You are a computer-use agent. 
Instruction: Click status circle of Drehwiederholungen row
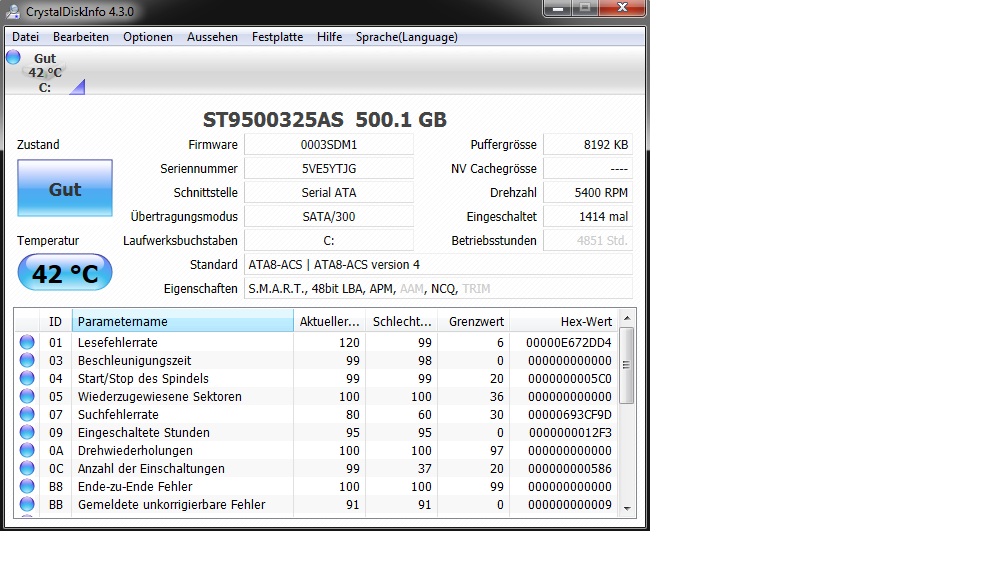point(27,450)
